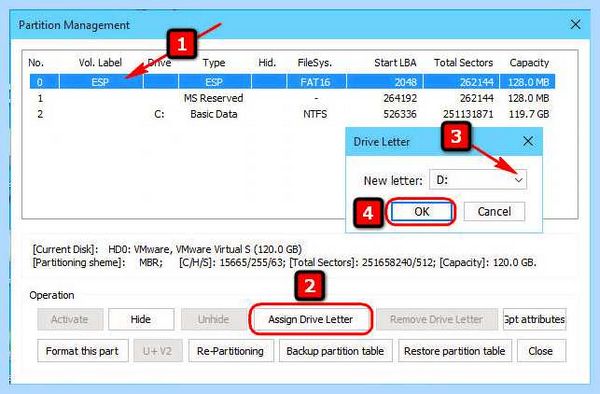This screenshot has width=600, height=394.
Task: Click the Activate button
Action: (70, 319)
